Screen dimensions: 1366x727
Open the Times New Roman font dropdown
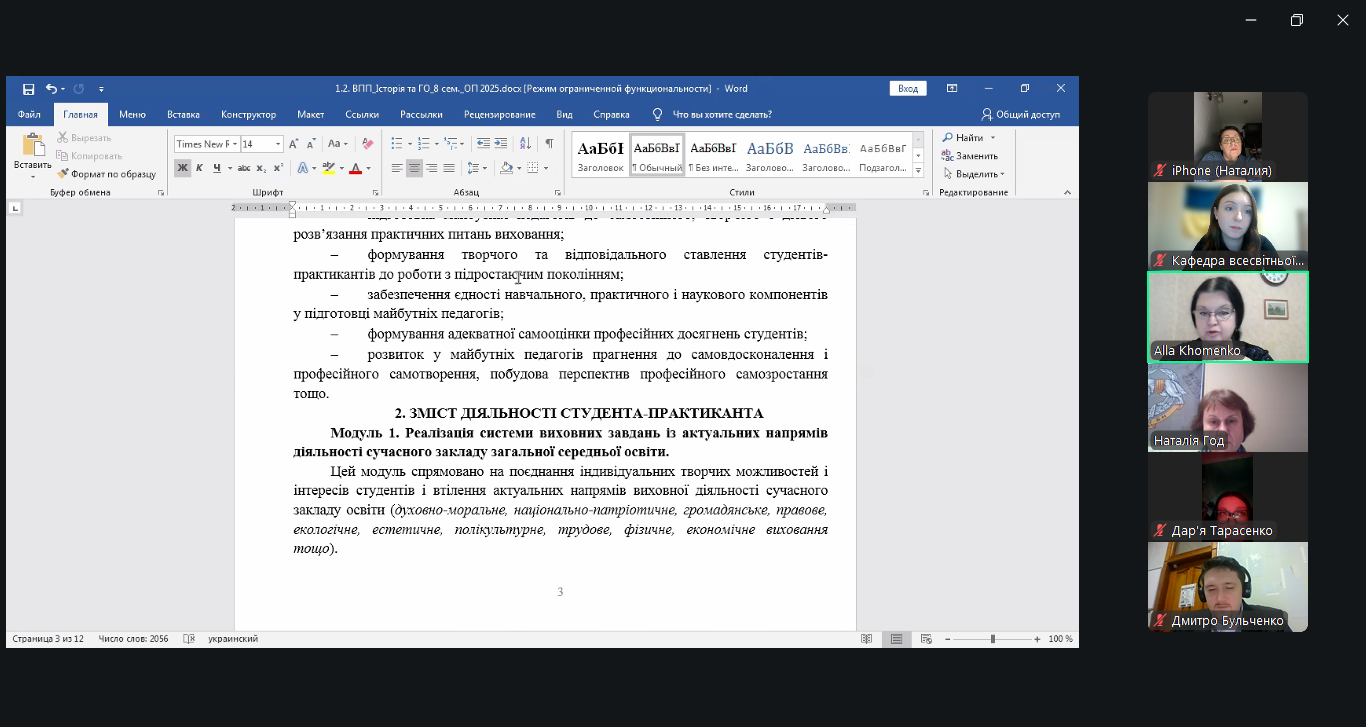pos(236,144)
